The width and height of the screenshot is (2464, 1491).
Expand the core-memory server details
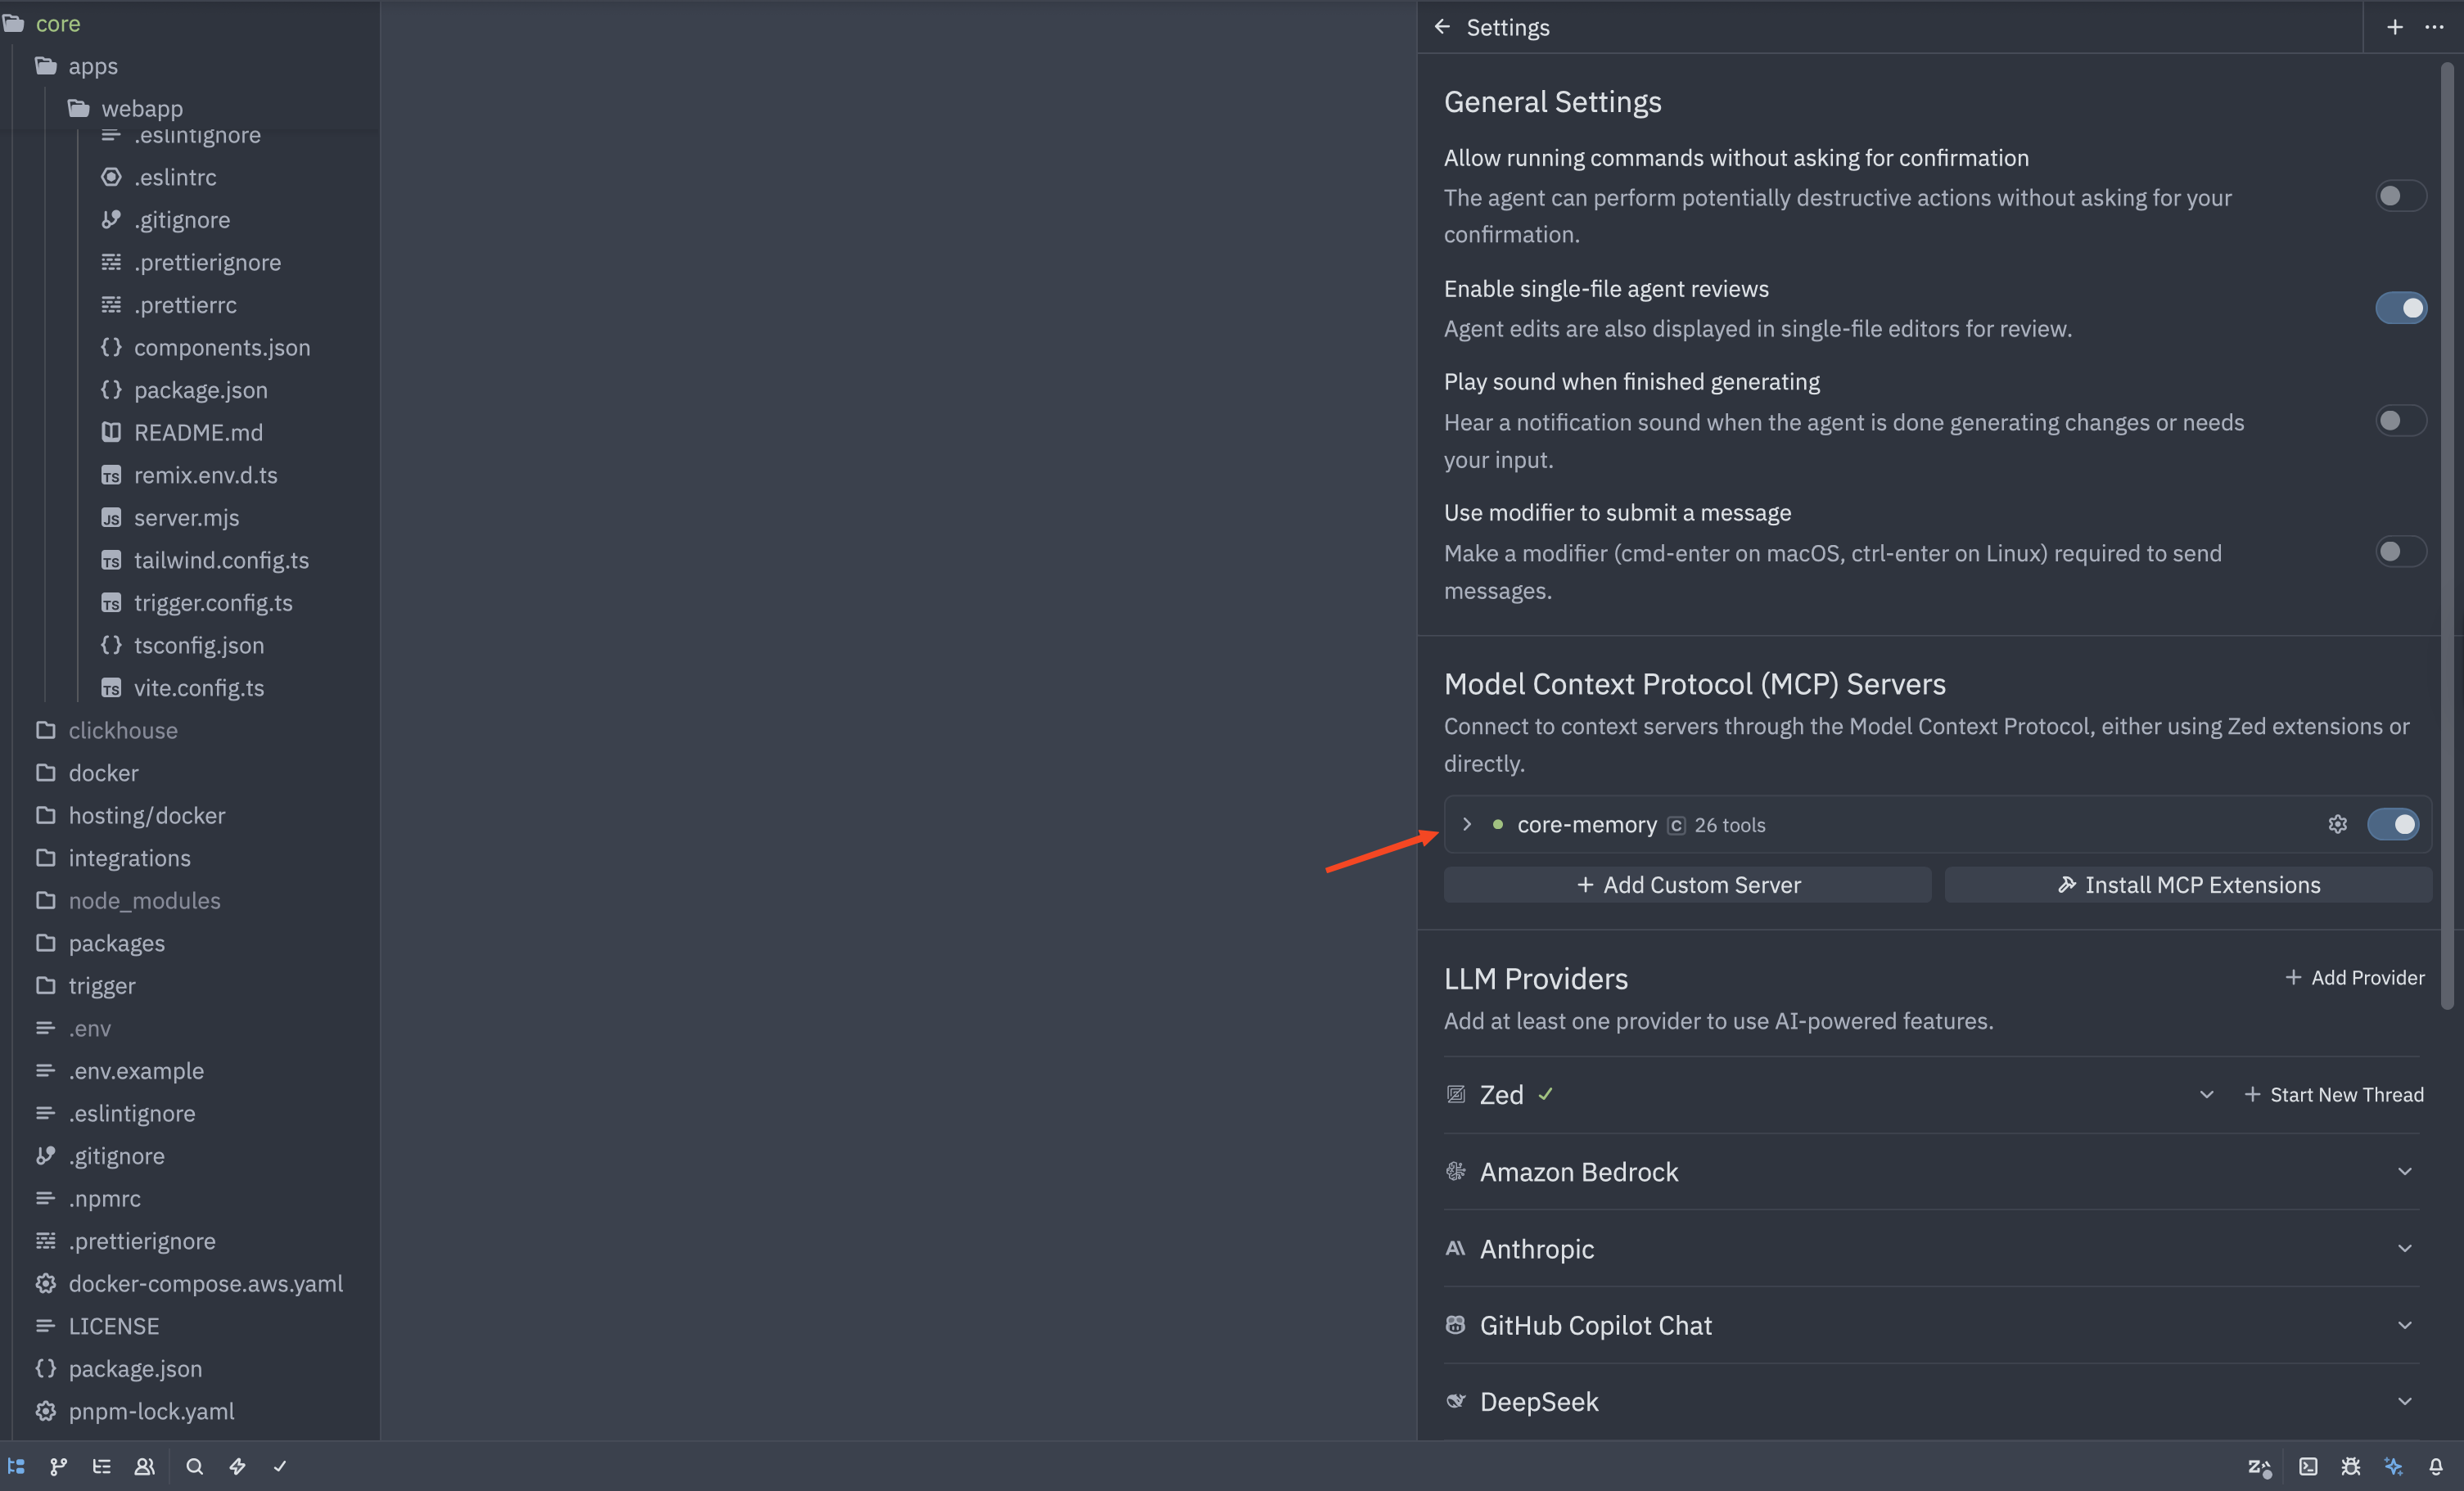point(1466,824)
